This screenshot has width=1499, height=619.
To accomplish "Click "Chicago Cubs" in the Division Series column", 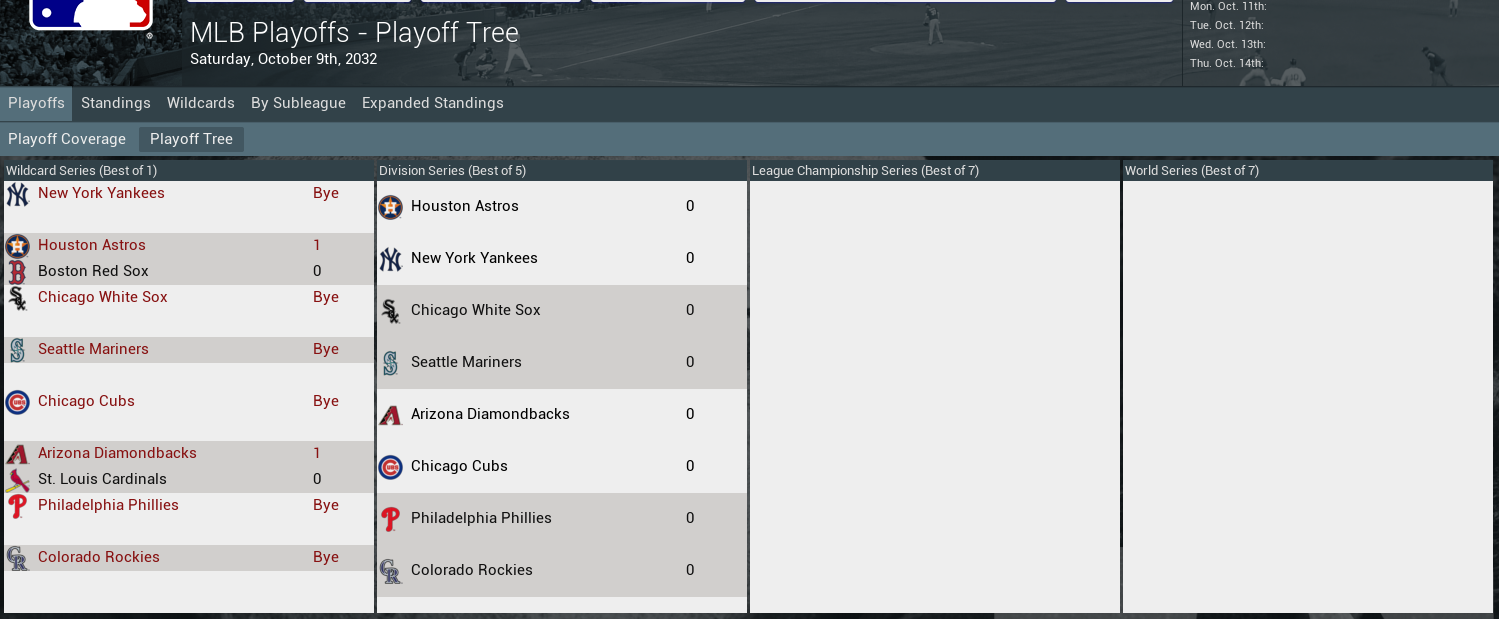I will pyautogui.click(x=459, y=466).
